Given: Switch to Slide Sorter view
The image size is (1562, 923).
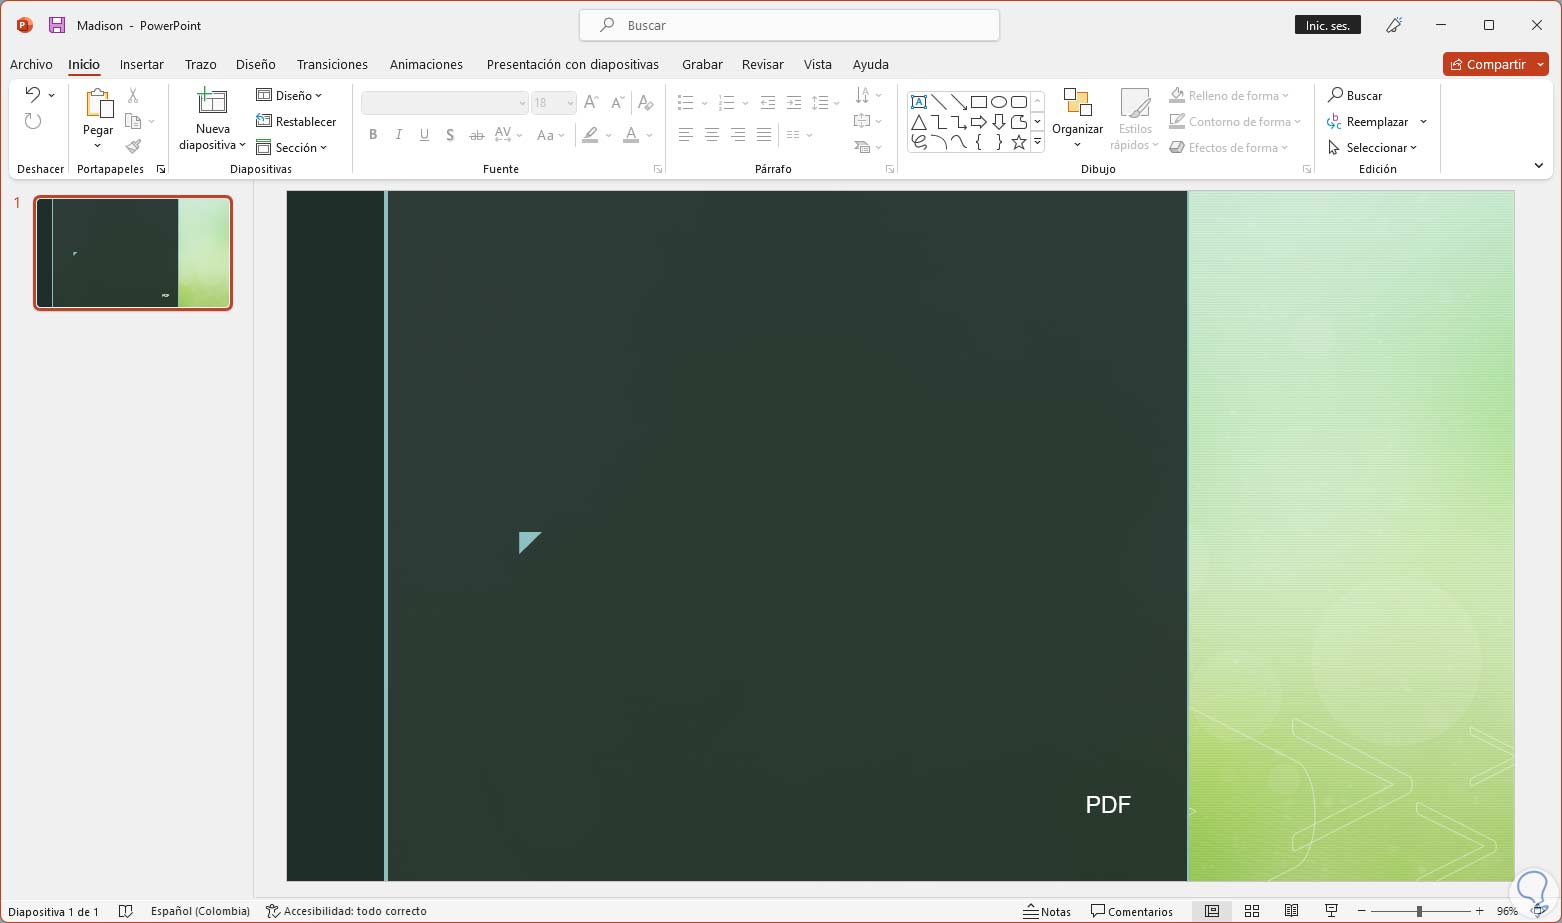Looking at the screenshot, I should click(x=1251, y=911).
